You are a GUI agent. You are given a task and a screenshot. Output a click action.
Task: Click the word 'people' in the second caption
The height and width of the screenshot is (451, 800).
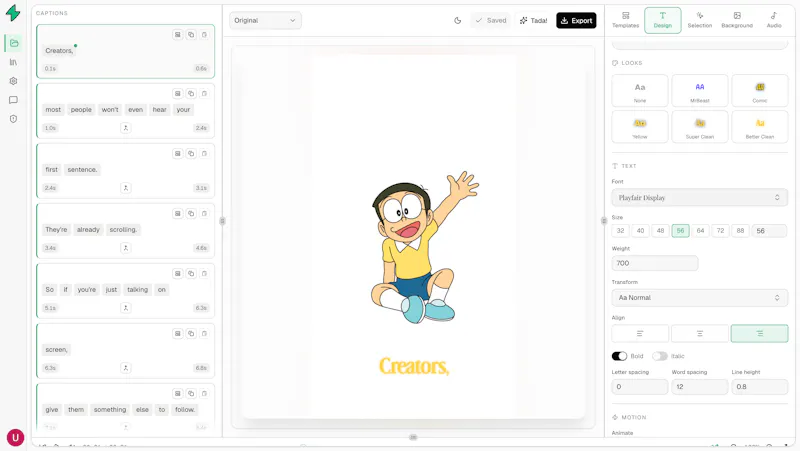[x=81, y=110]
